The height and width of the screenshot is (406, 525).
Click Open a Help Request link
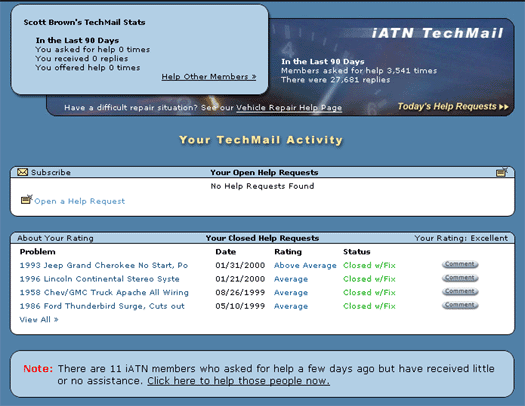click(x=79, y=201)
